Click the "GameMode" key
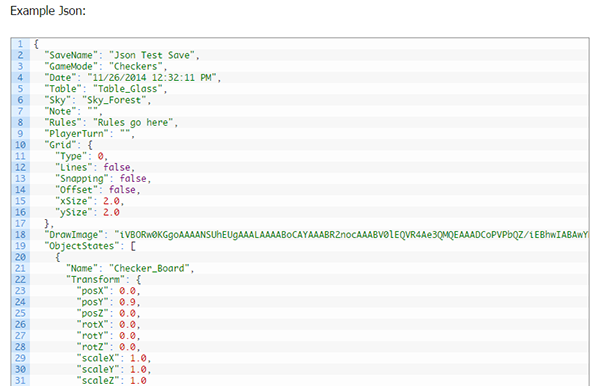Screen dimensions: 600x386 pos(71,66)
